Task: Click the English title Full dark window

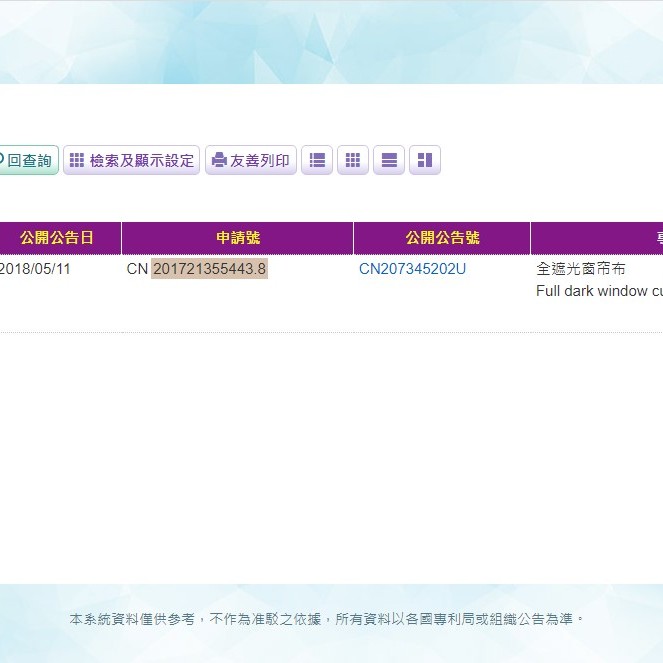Action: [x=592, y=291]
